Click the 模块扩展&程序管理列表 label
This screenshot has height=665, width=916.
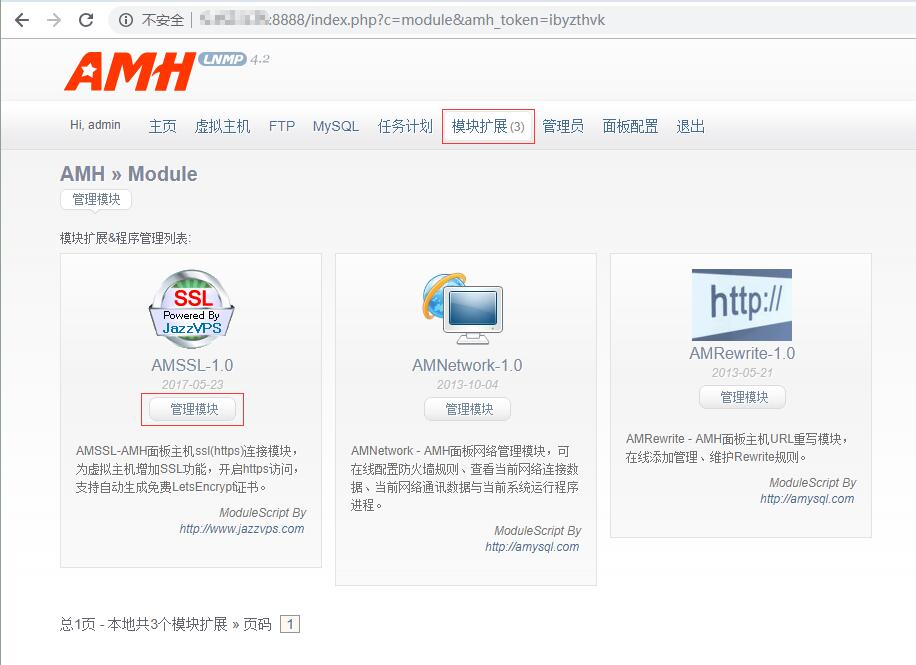point(126,238)
